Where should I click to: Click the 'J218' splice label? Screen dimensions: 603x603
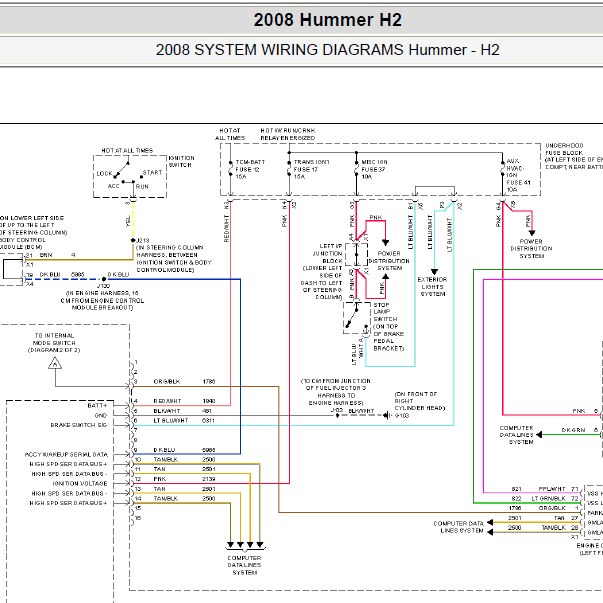143,240
